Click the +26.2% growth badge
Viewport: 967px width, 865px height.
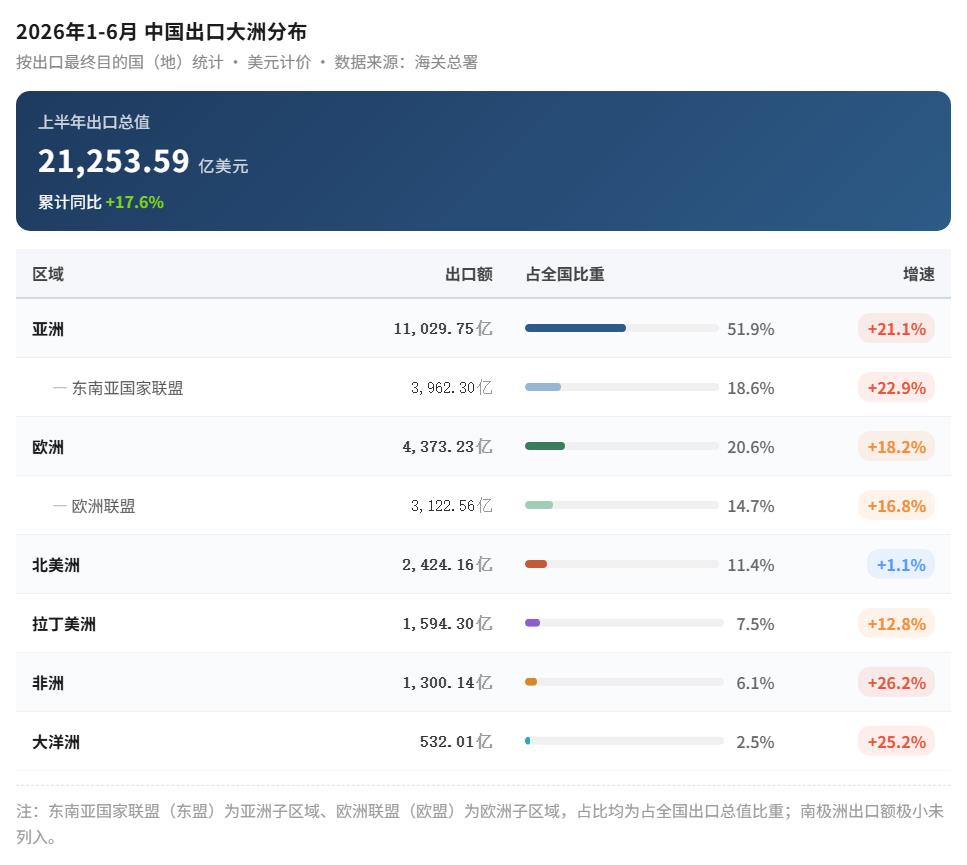tap(896, 683)
